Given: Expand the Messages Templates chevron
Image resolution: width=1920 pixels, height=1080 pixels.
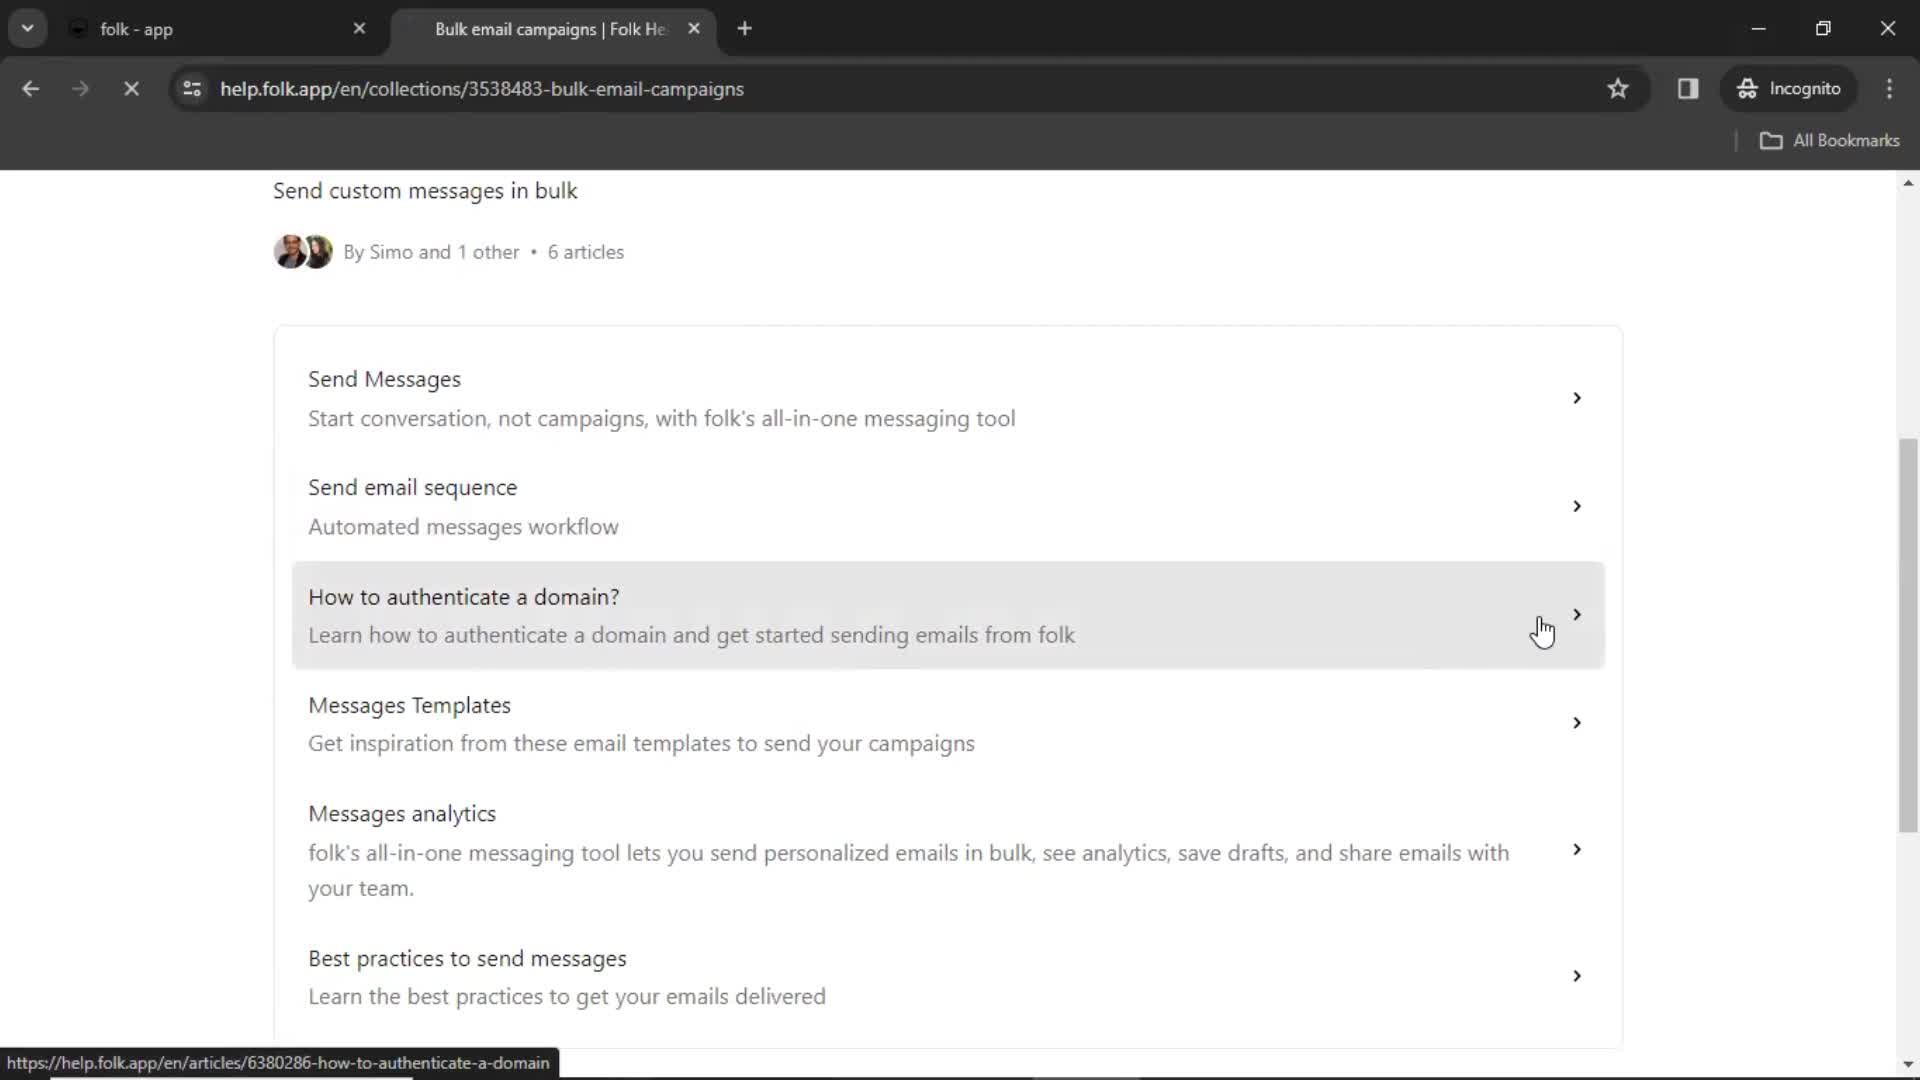Looking at the screenshot, I should pyautogui.click(x=1577, y=723).
